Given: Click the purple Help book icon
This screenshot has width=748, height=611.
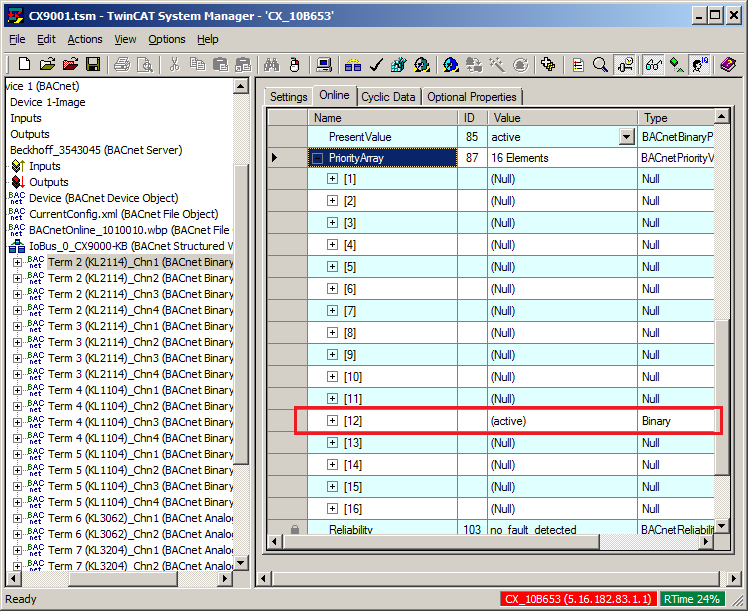Looking at the screenshot, I should tap(728, 64).
